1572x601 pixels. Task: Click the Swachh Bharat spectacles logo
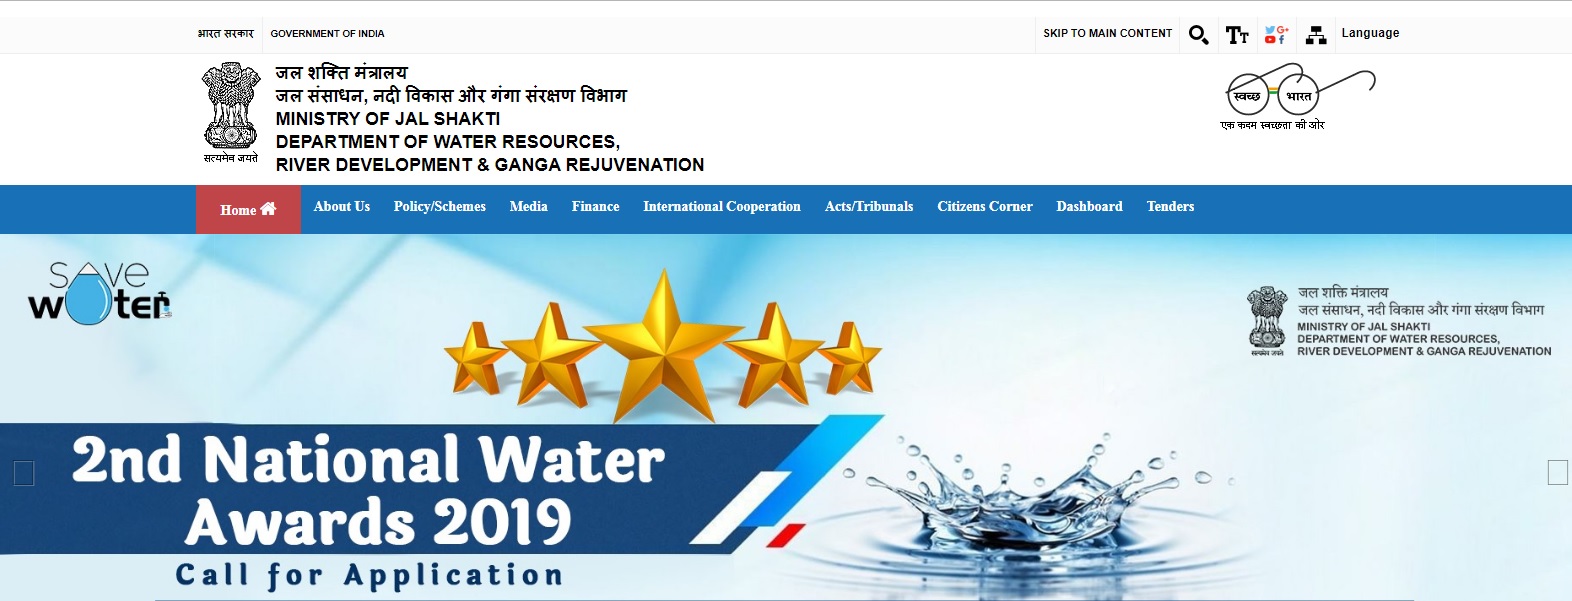pyautogui.click(x=1299, y=97)
